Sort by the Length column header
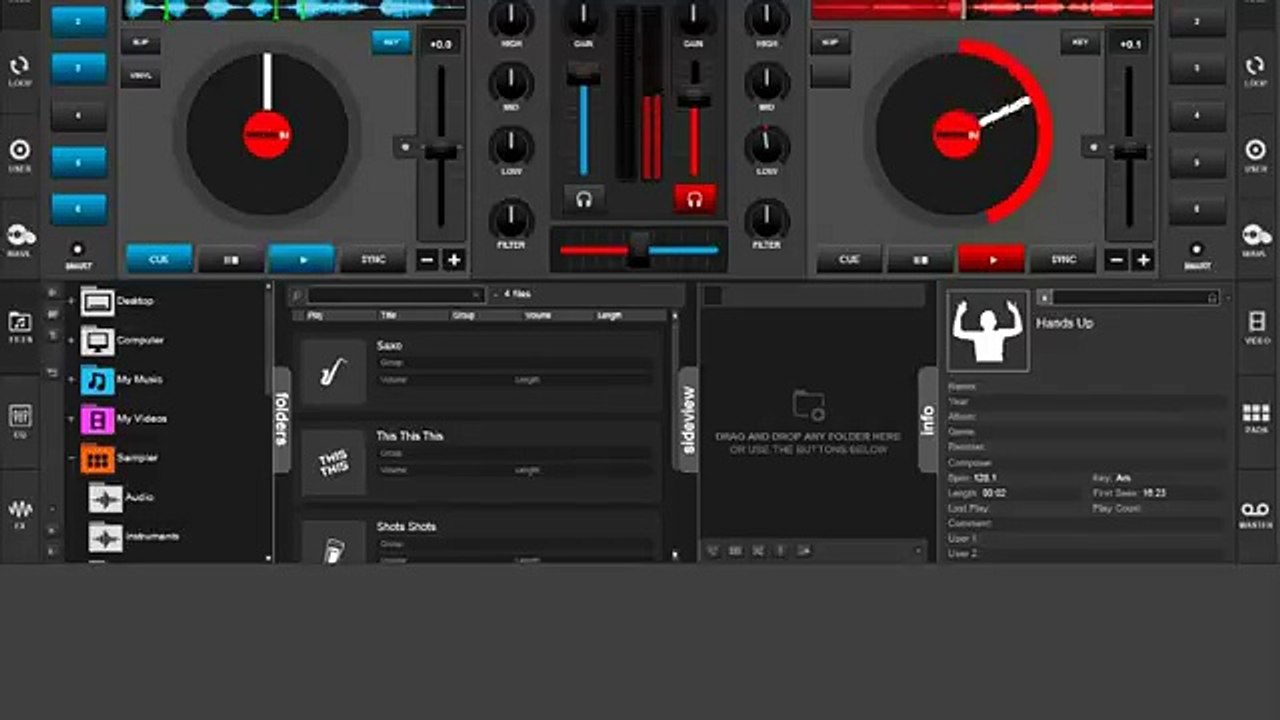Image resolution: width=1280 pixels, height=720 pixels. 609,315
